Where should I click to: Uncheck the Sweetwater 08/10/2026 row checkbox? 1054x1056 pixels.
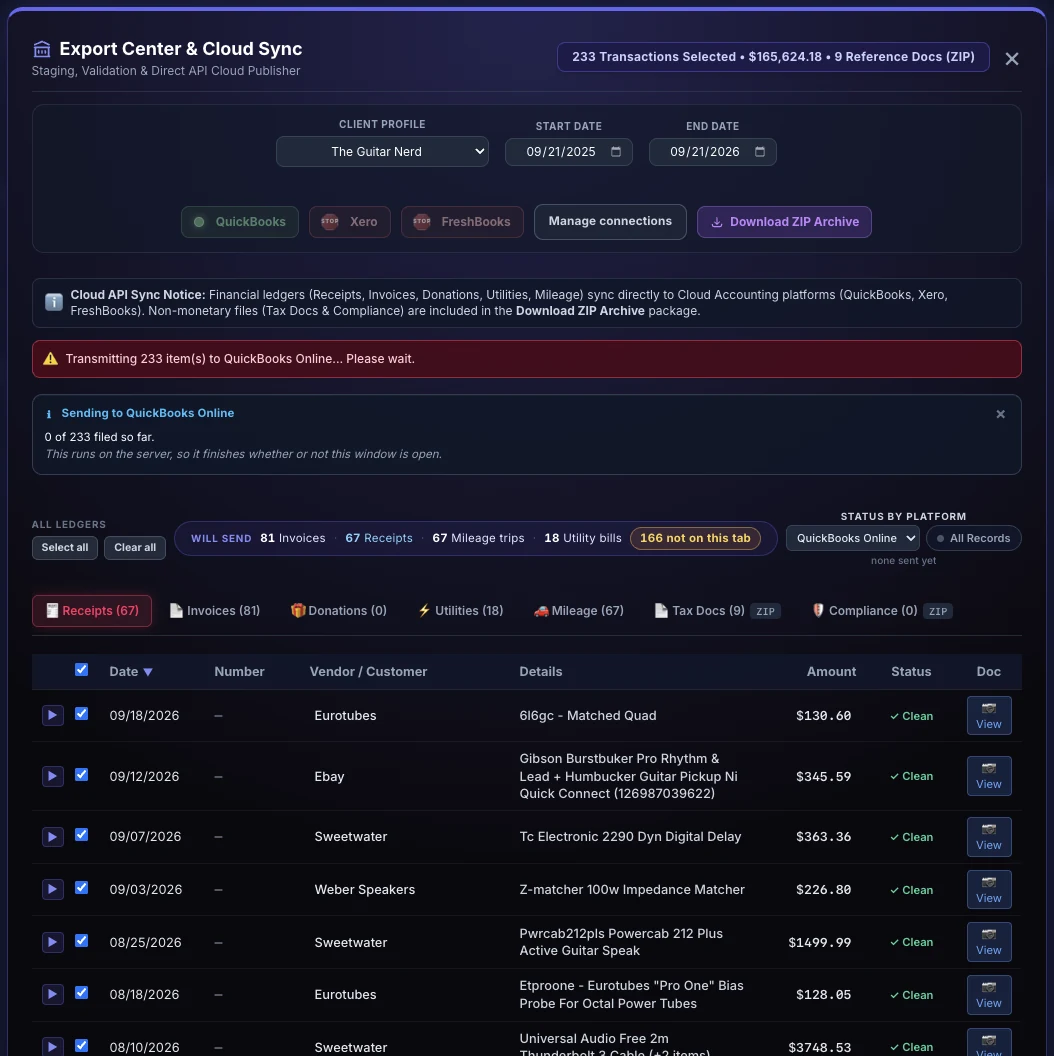[x=81, y=1045]
